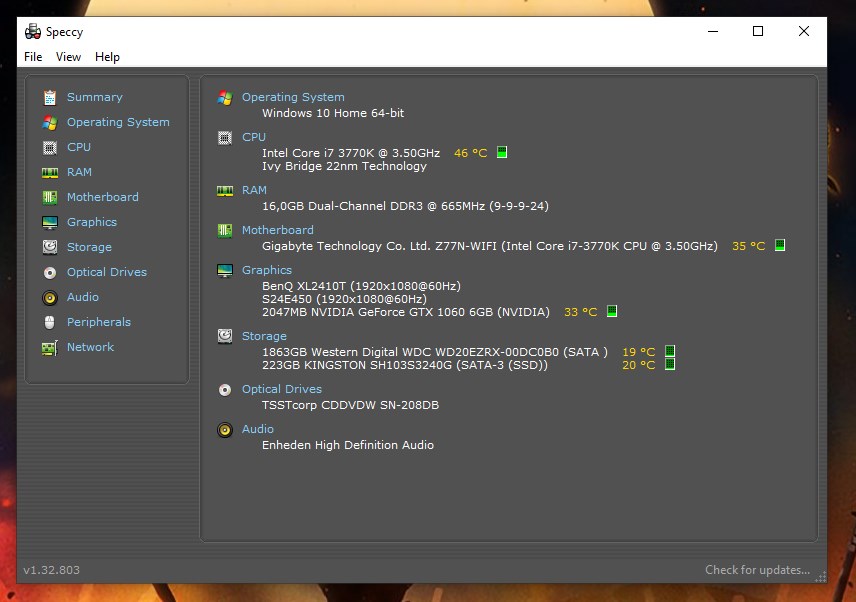The image size is (856, 602).
Task: Select Peripherals in the sidebar
Action: (99, 322)
